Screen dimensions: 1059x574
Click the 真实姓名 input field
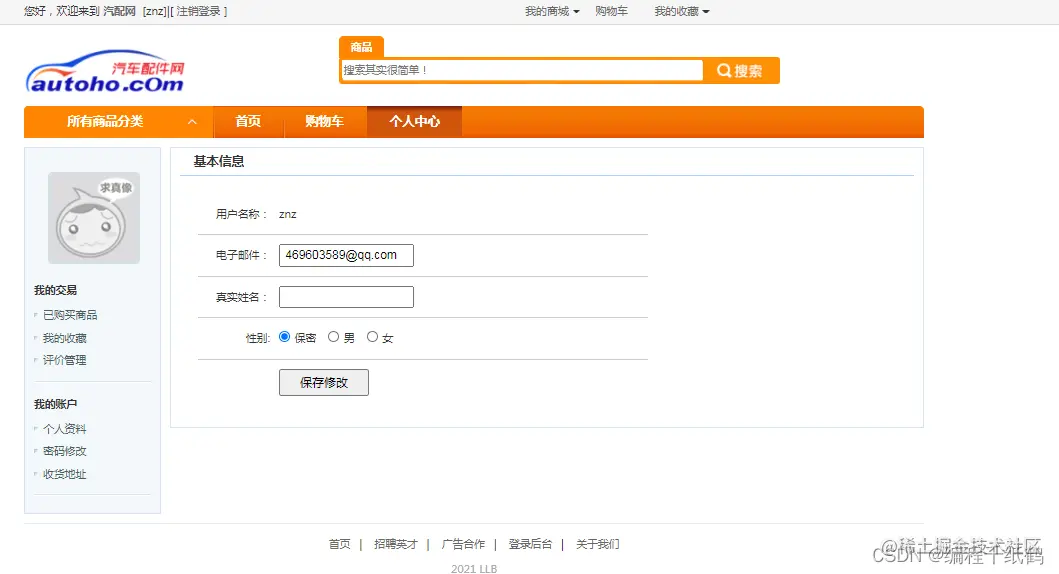[x=346, y=297]
